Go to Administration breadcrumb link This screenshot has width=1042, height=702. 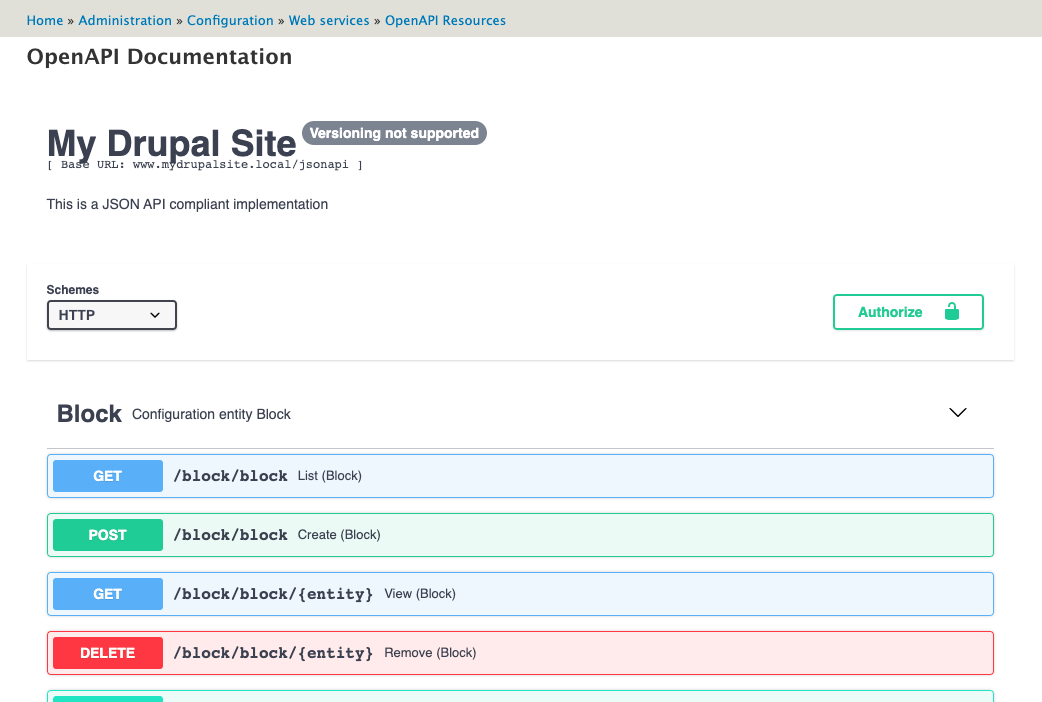pos(125,21)
